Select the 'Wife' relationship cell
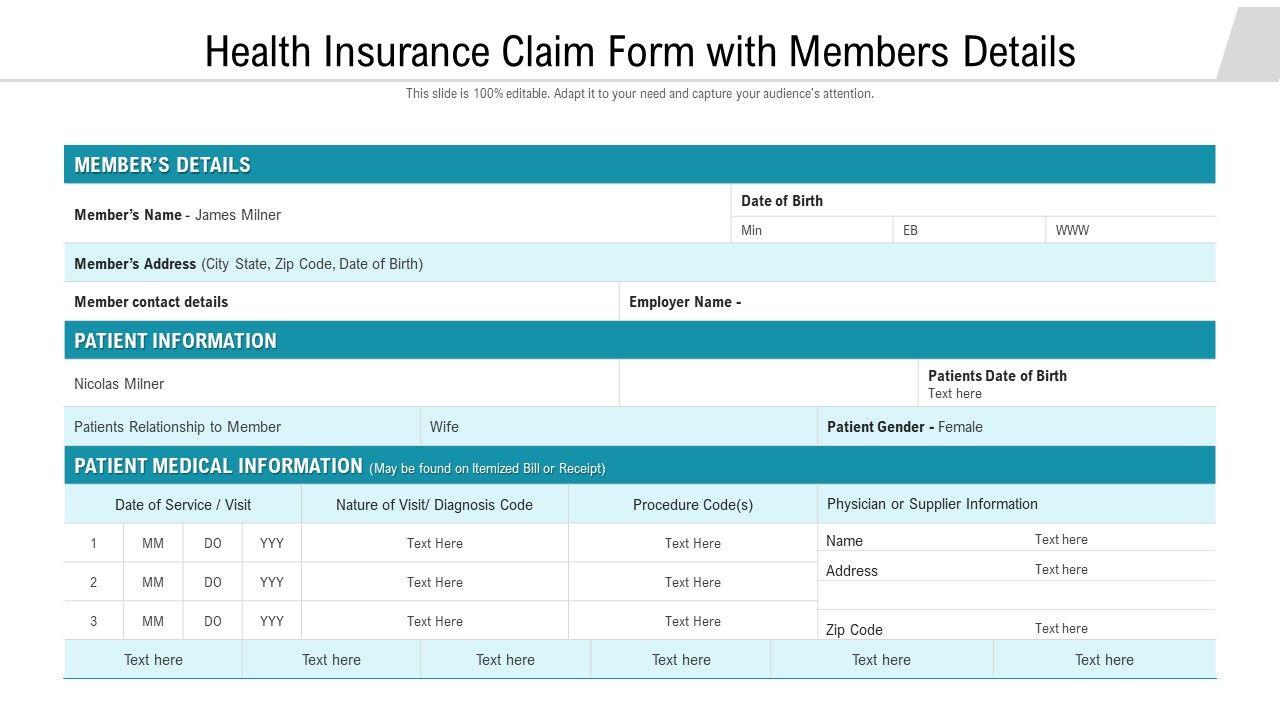1280x720 pixels. 445,427
